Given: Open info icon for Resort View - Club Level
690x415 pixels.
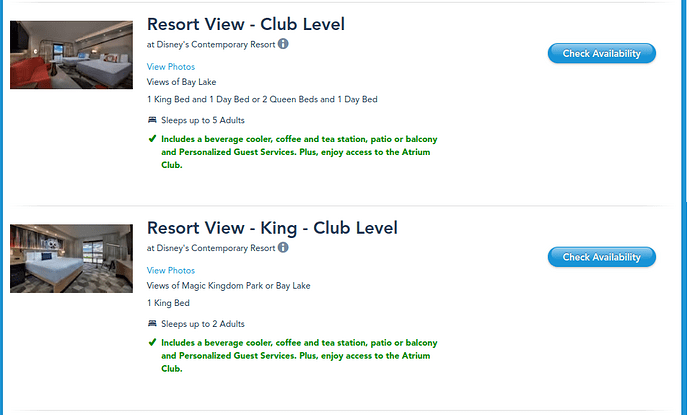Looking at the screenshot, I should 283,44.
